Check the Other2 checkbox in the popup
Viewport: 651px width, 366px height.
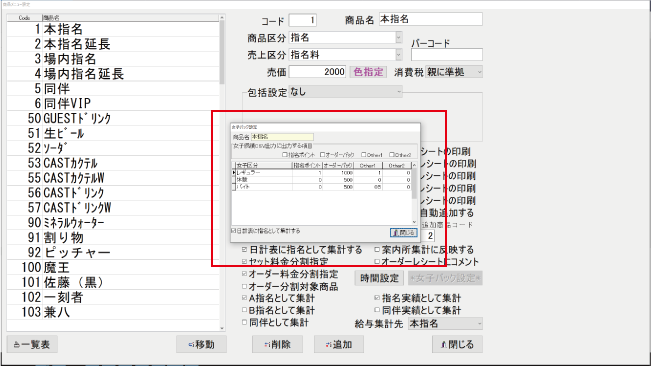pos(392,155)
